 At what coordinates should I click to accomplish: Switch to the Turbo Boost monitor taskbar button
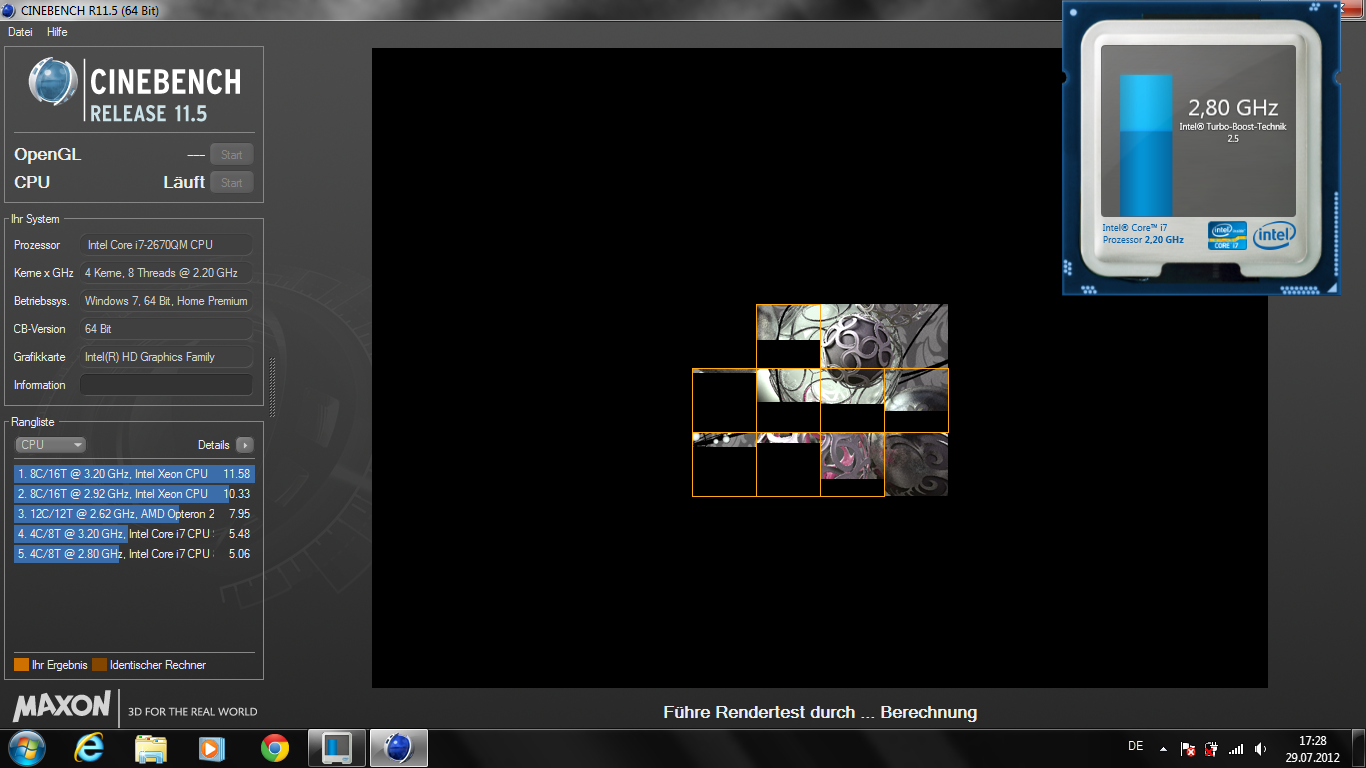337,748
